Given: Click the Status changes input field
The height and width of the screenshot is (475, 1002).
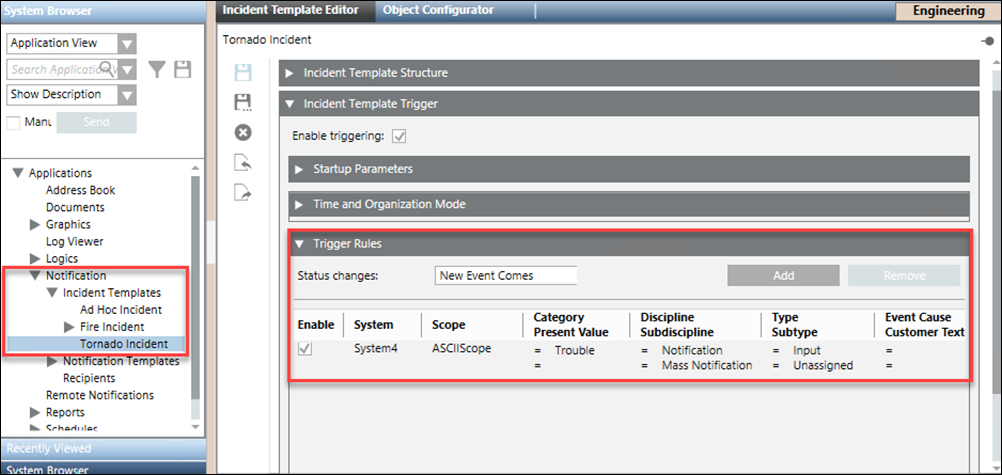Looking at the screenshot, I should coord(506,275).
